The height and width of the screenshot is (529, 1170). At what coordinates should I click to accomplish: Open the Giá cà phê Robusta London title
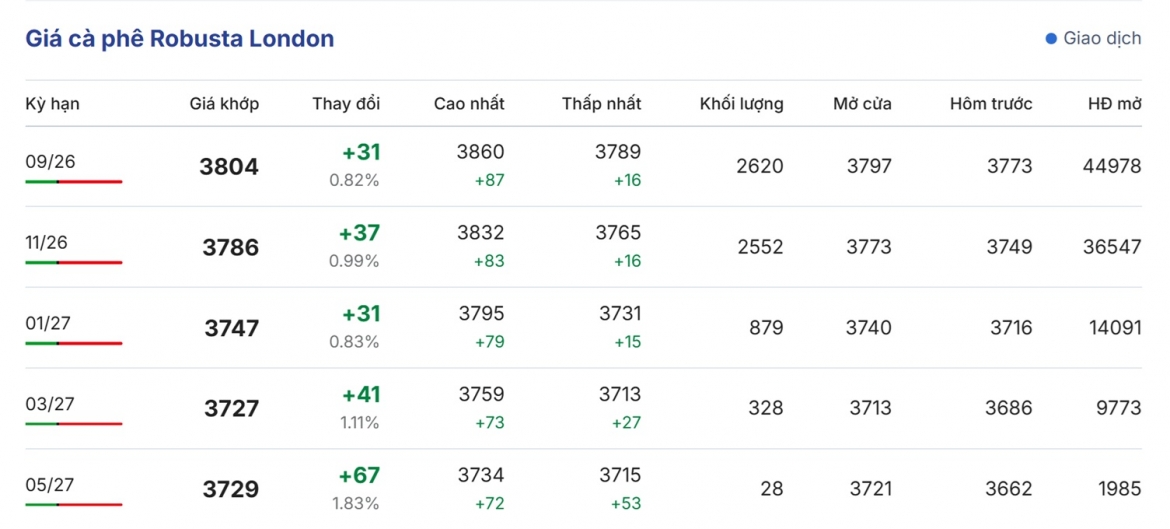180,39
